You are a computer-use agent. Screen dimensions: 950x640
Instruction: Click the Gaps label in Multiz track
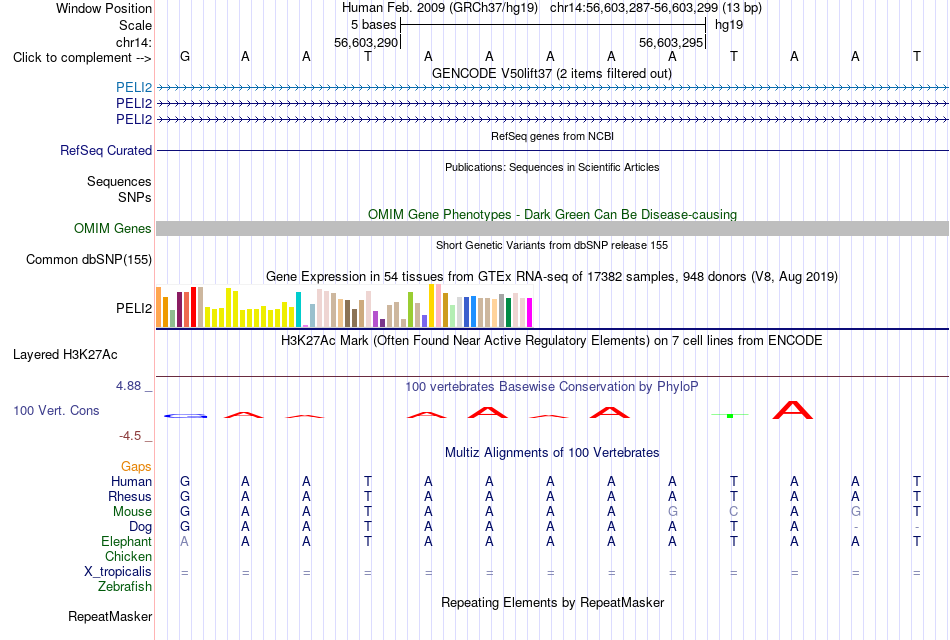click(136, 466)
